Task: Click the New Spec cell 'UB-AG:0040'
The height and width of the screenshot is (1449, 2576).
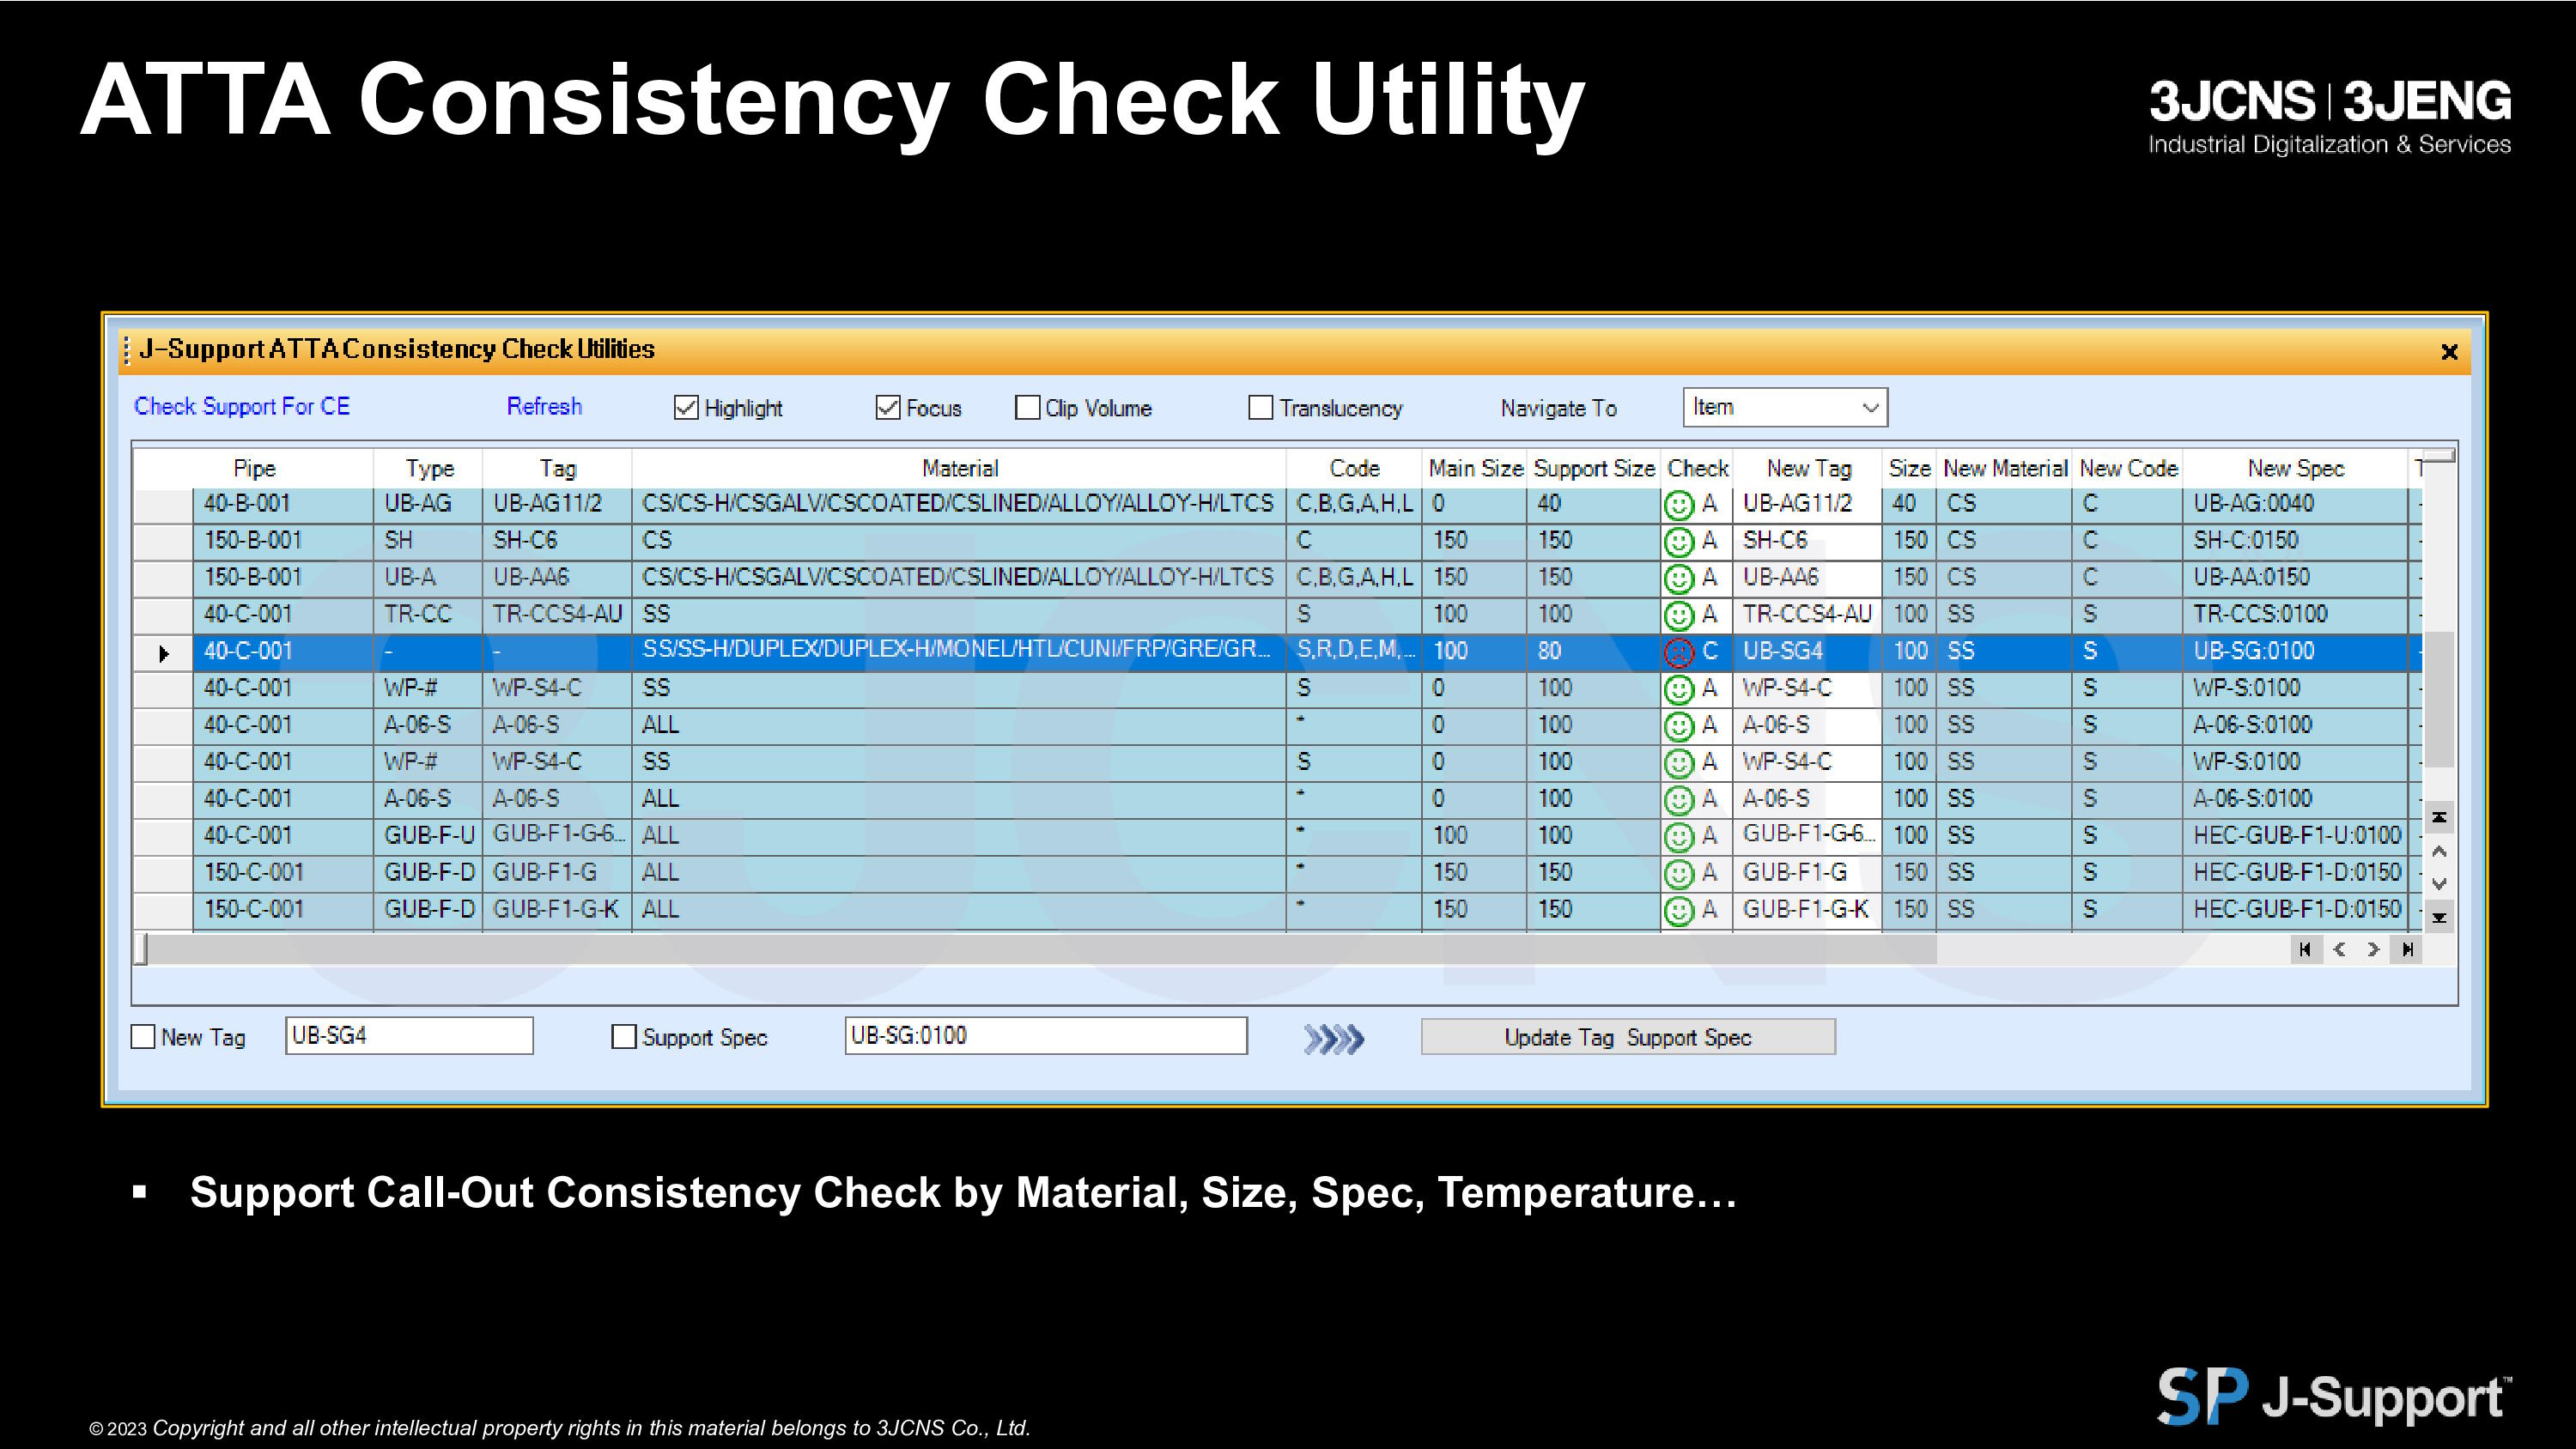Action: click(x=2295, y=503)
